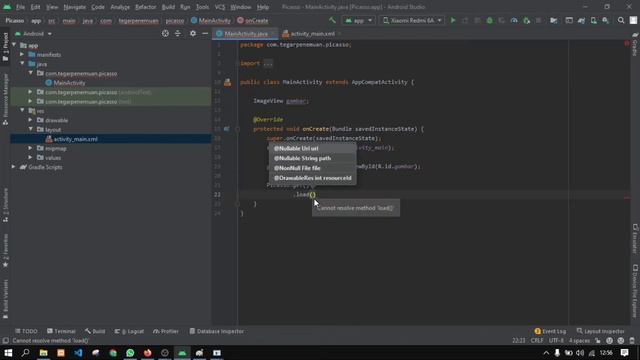The height and width of the screenshot is (360, 640).
Task: Open the VCS menu
Action: (x=220, y=7)
